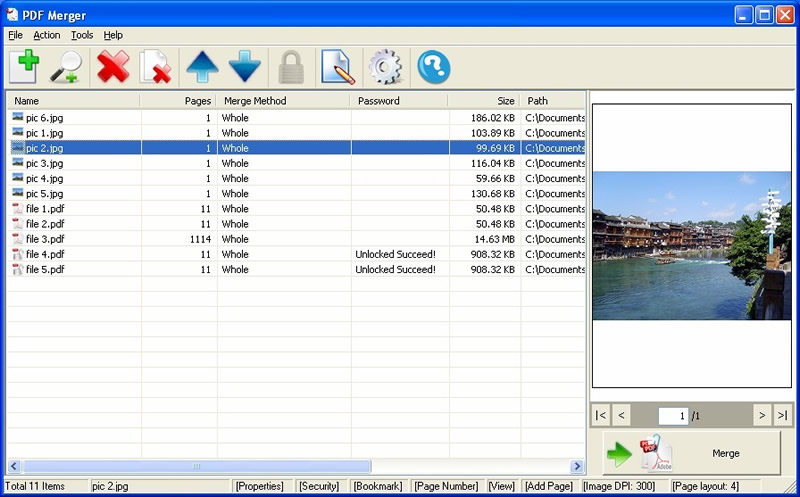Click the [Page Number] status bar link
800x497 pixels.
pyautogui.click(x=446, y=486)
